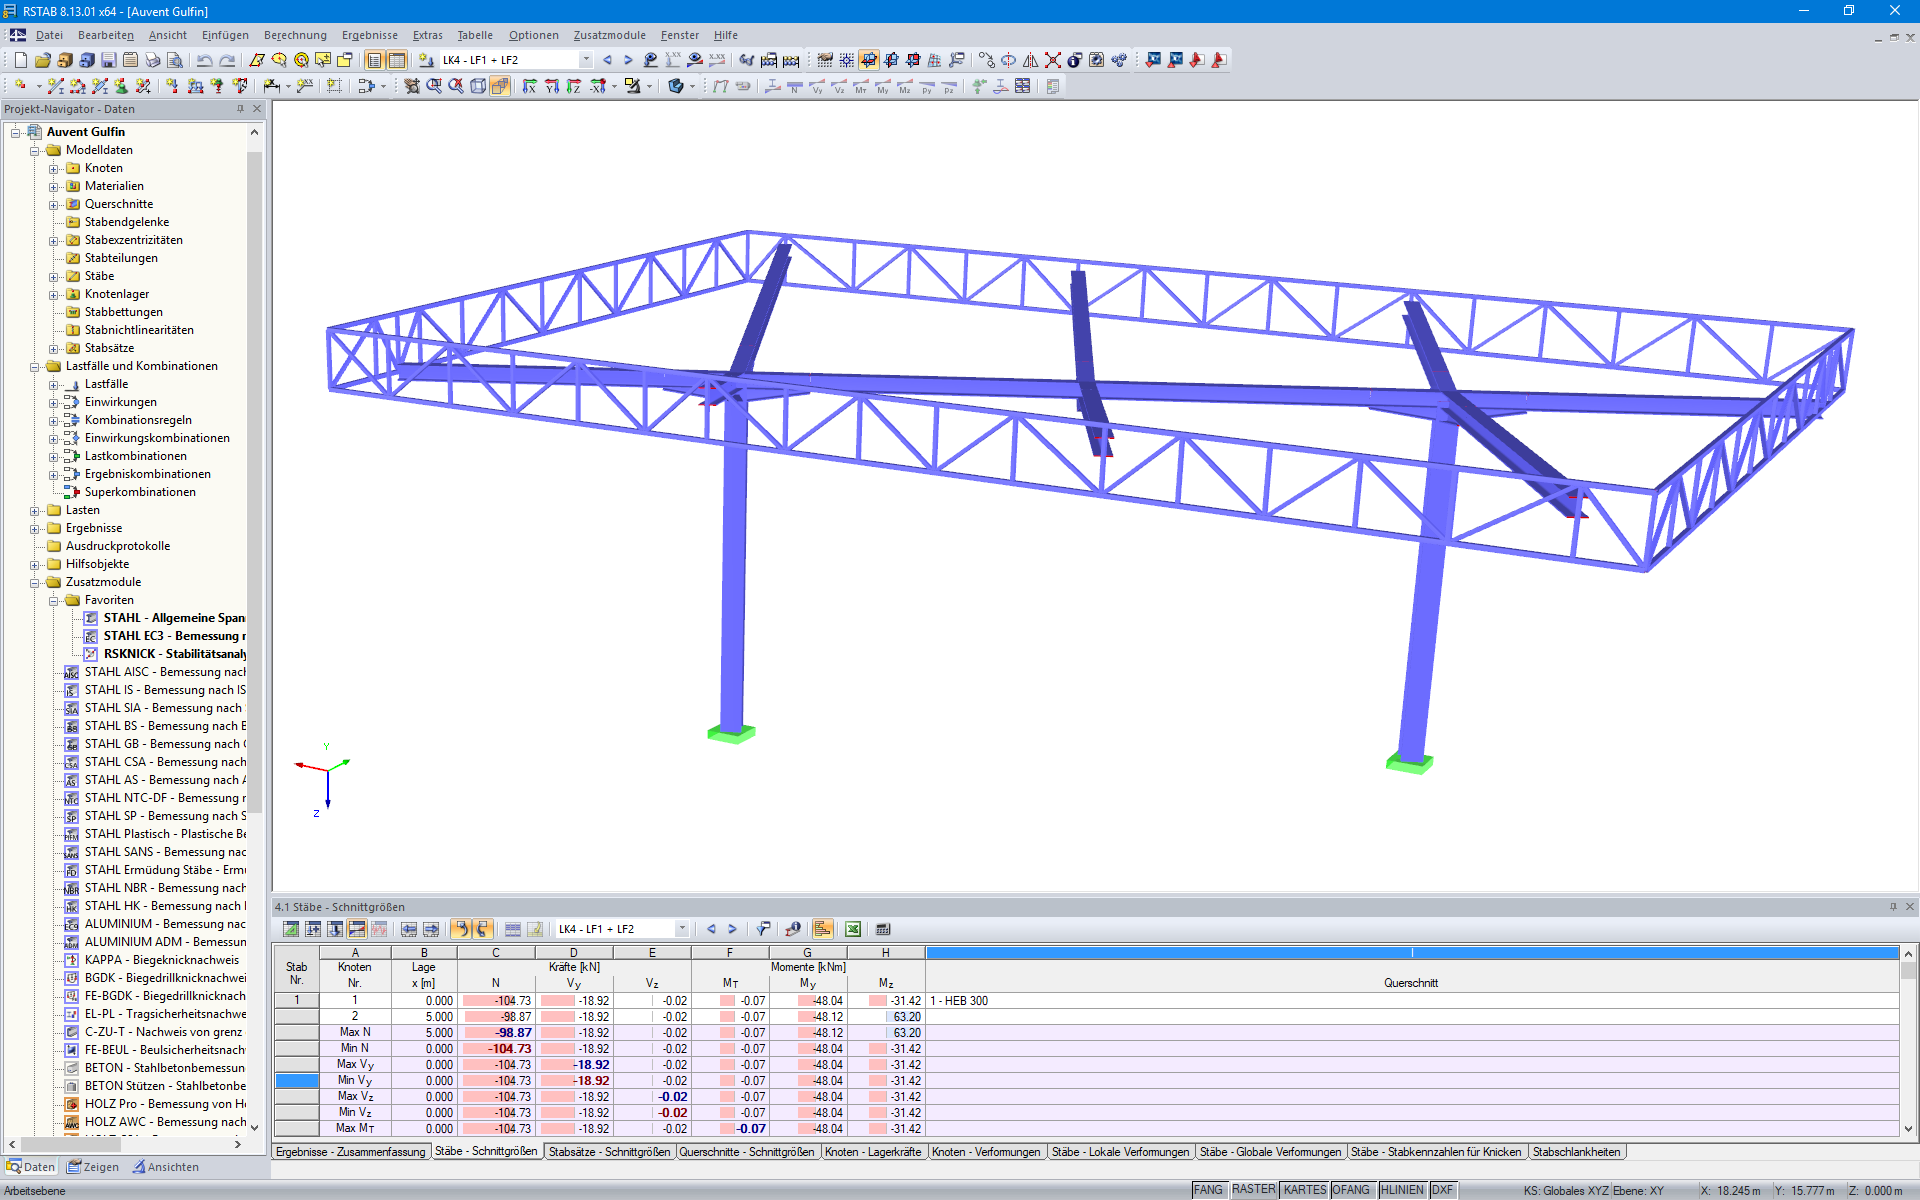
Task: Toggle OFANG object snap in status bar
Action: tap(1351, 1190)
